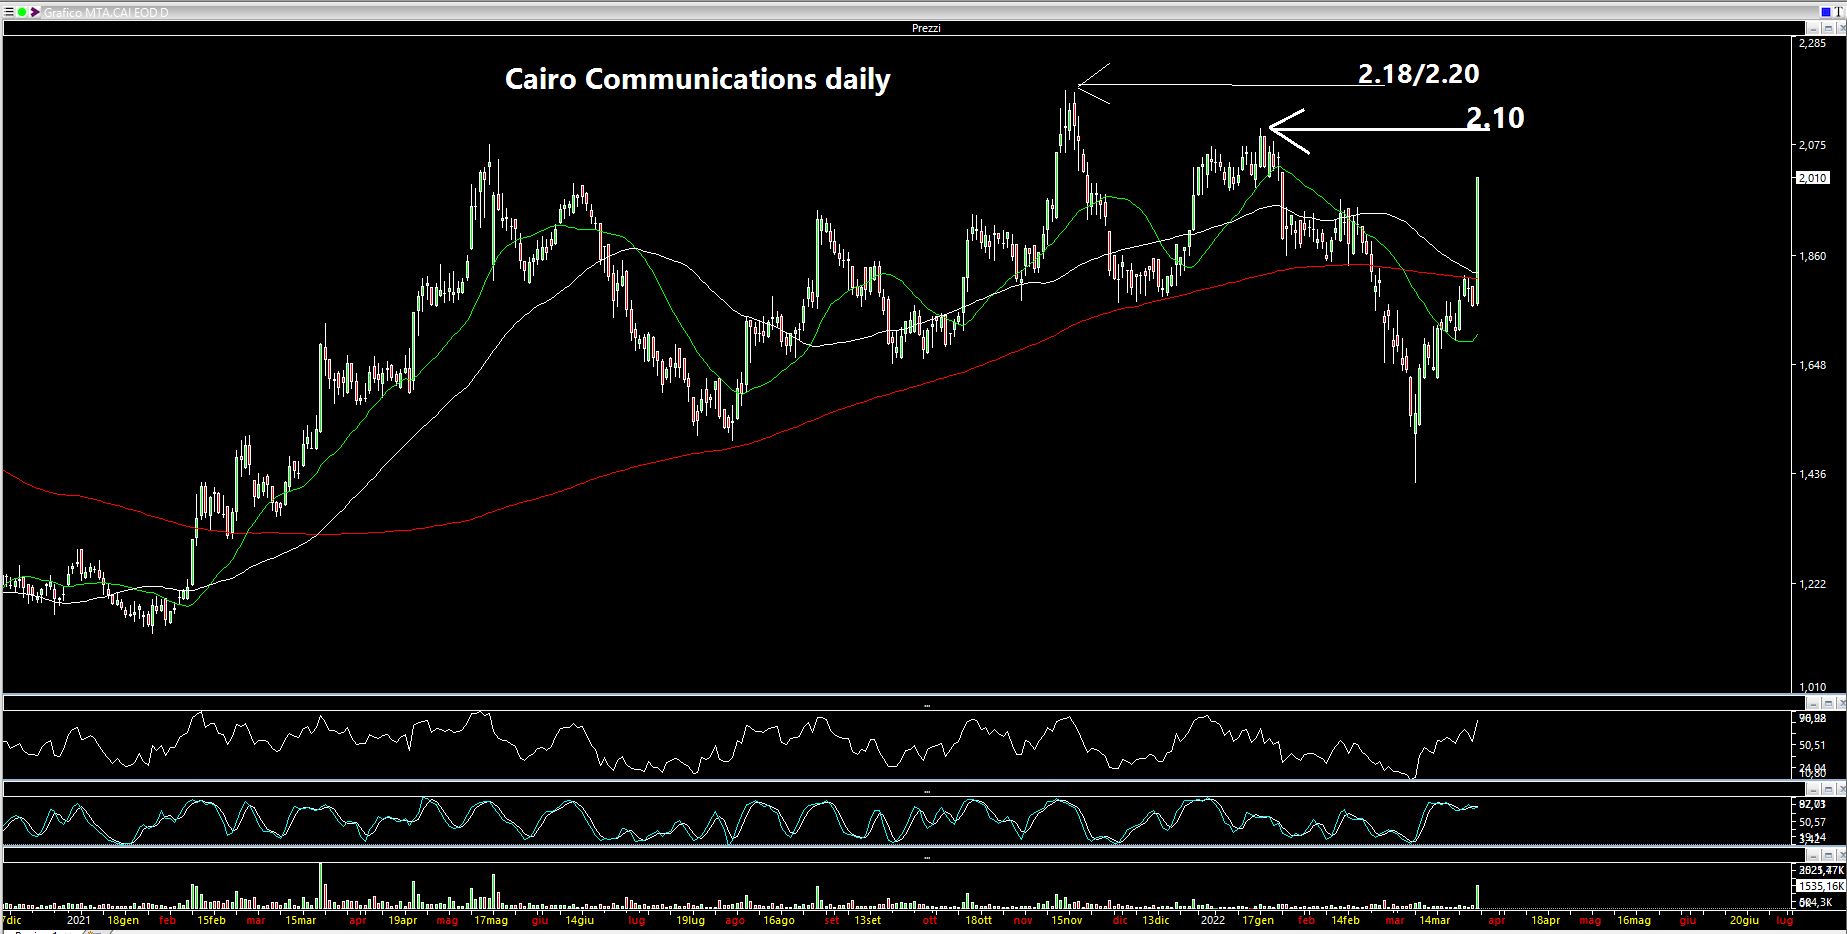This screenshot has height=934, width=1847.
Task: Click the 14mar date label
Action: [x=1434, y=920]
